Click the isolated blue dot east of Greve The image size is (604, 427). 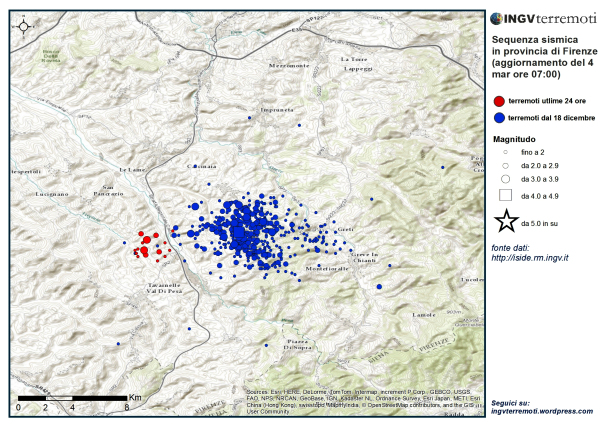click(380, 287)
